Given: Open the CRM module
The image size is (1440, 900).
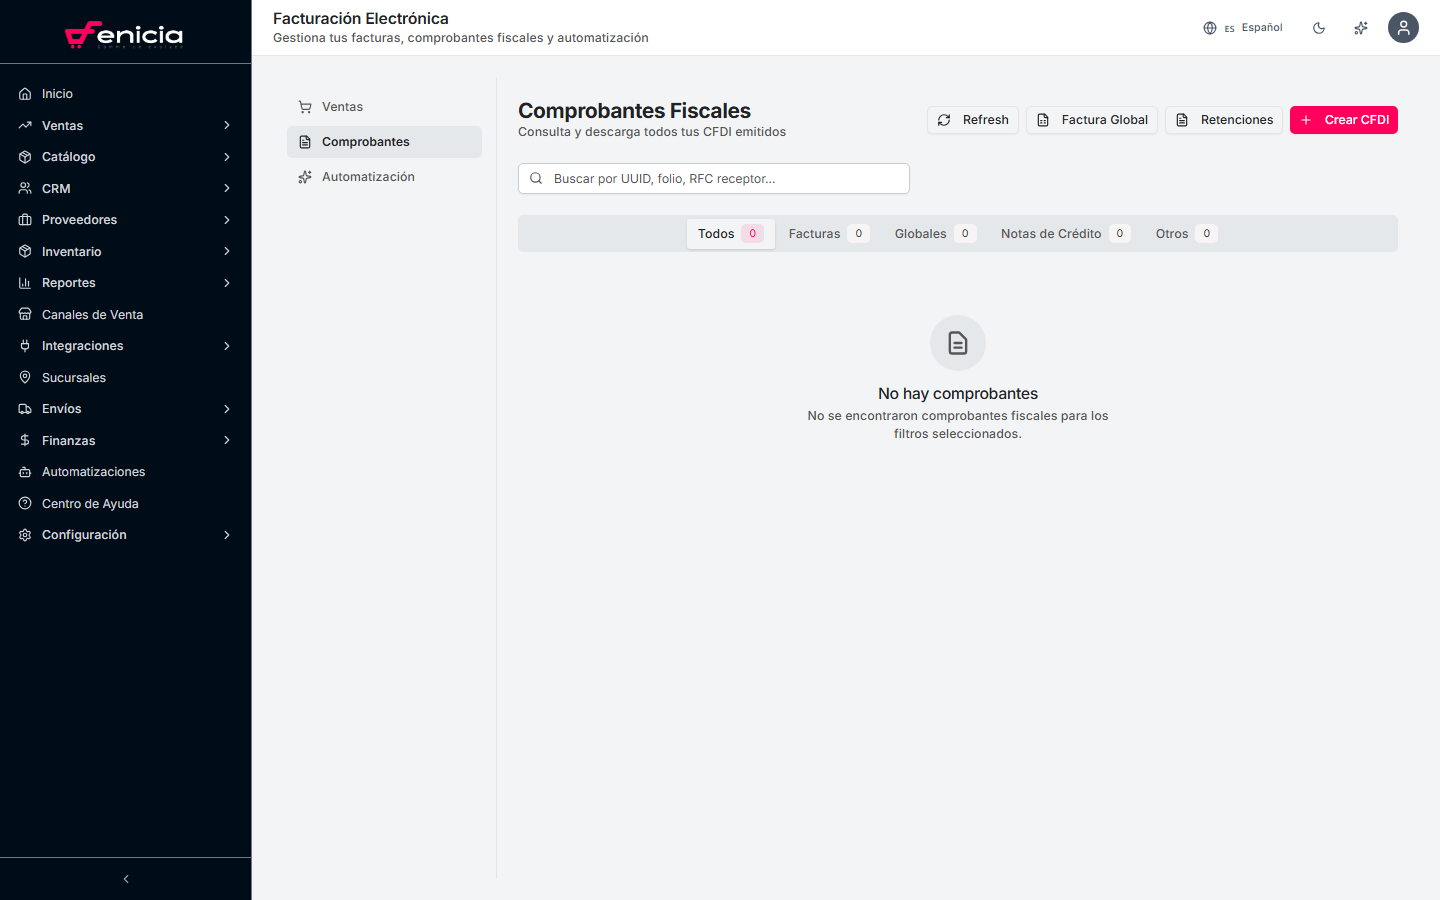Looking at the screenshot, I should pos(57,188).
